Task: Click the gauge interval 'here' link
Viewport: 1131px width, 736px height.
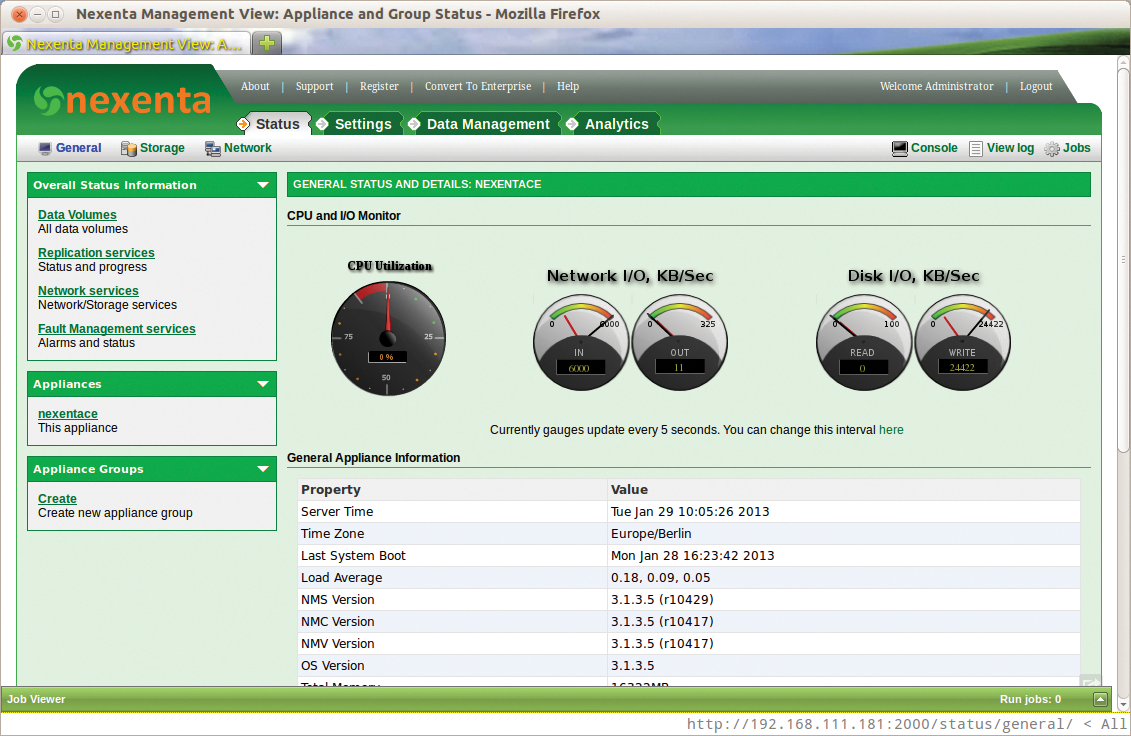Action: click(890, 429)
